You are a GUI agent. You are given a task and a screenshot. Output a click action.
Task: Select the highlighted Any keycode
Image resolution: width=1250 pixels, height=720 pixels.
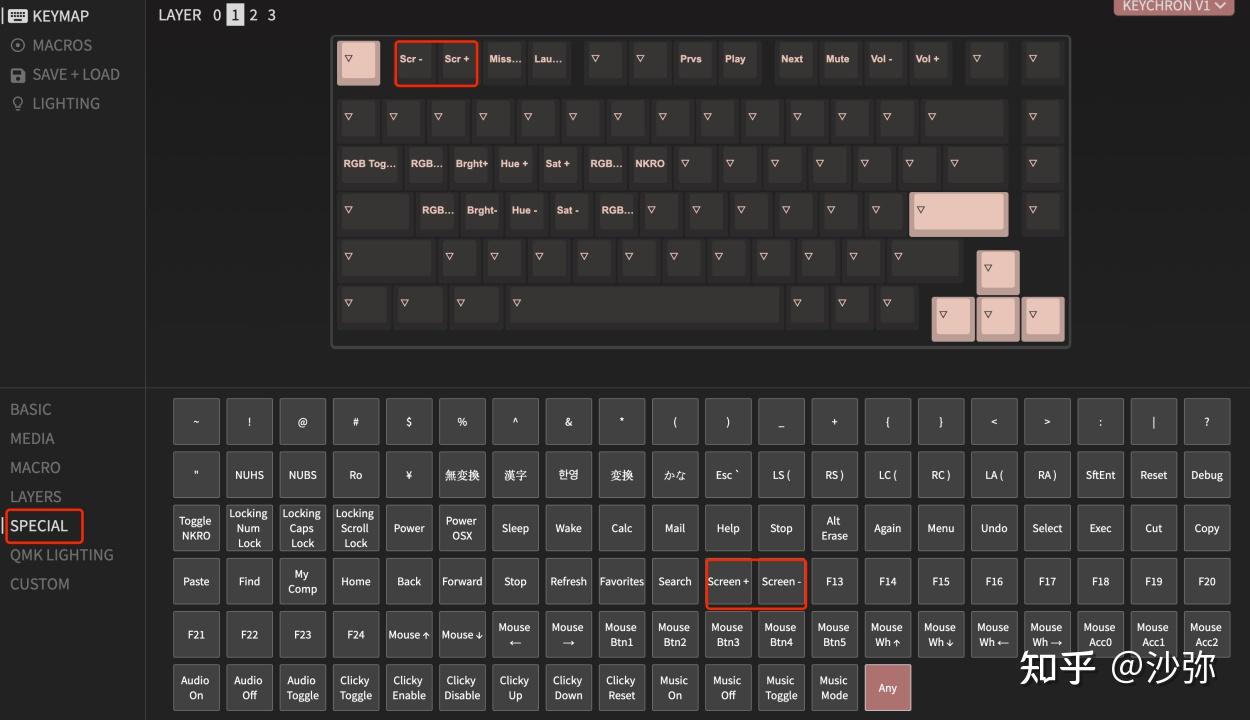click(888, 688)
